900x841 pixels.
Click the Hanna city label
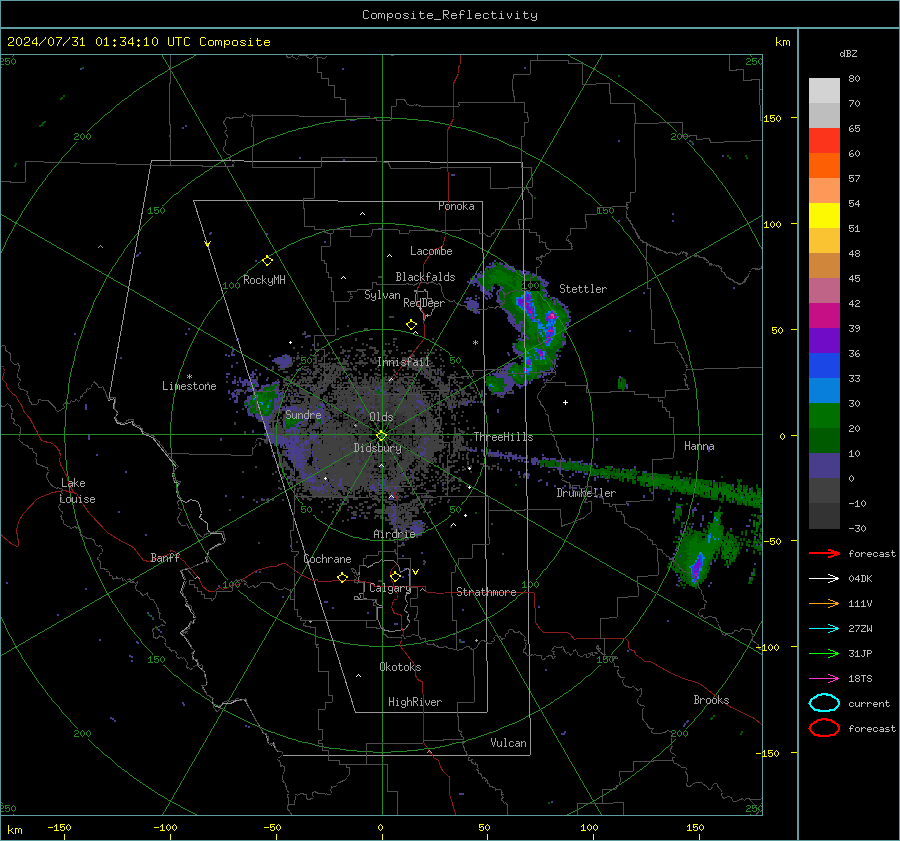(x=699, y=446)
